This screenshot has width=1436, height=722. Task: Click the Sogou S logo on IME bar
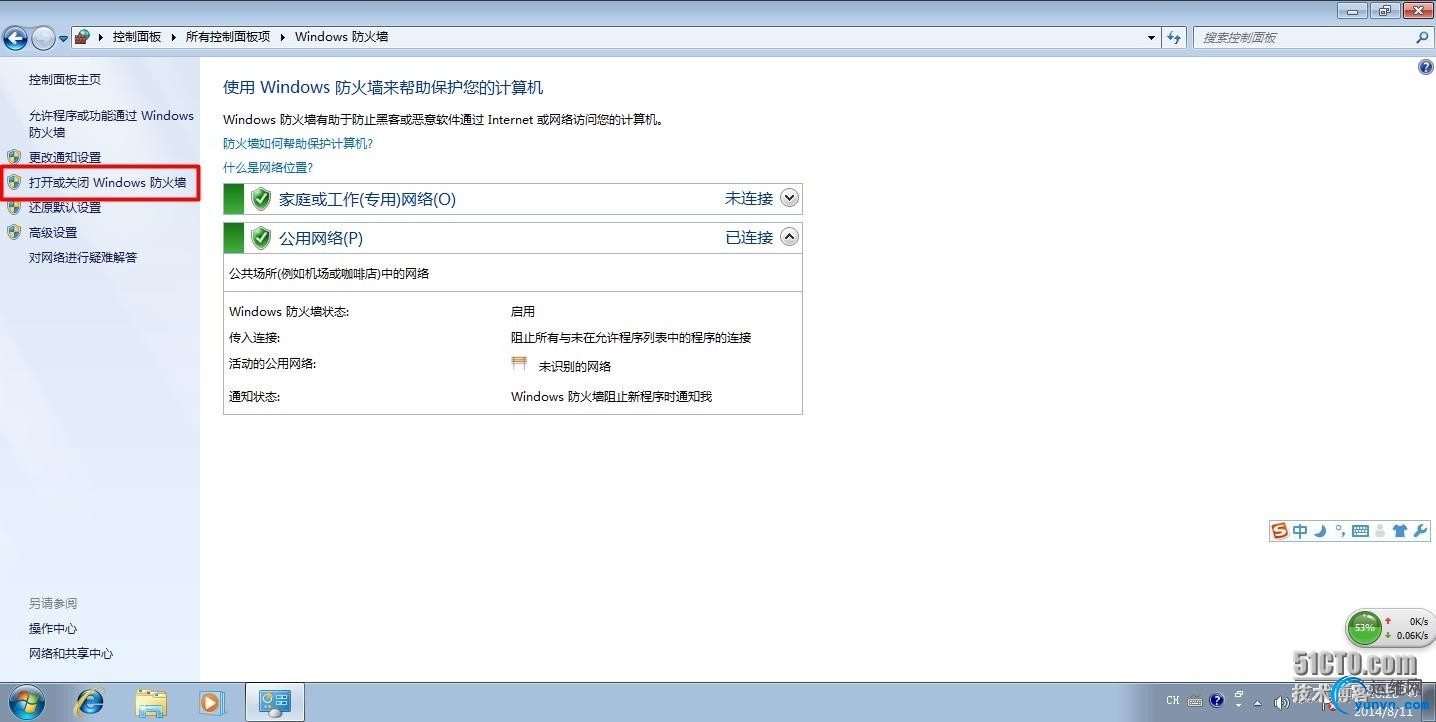tap(1280, 531)
